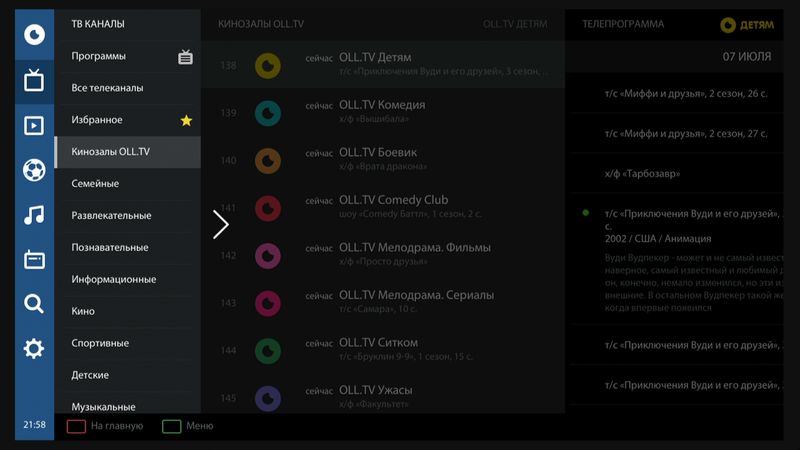Open program х/ф «Тарбозавр» in schedule
The height and width of the screenshot is (450, 800).
click(642, 173)
